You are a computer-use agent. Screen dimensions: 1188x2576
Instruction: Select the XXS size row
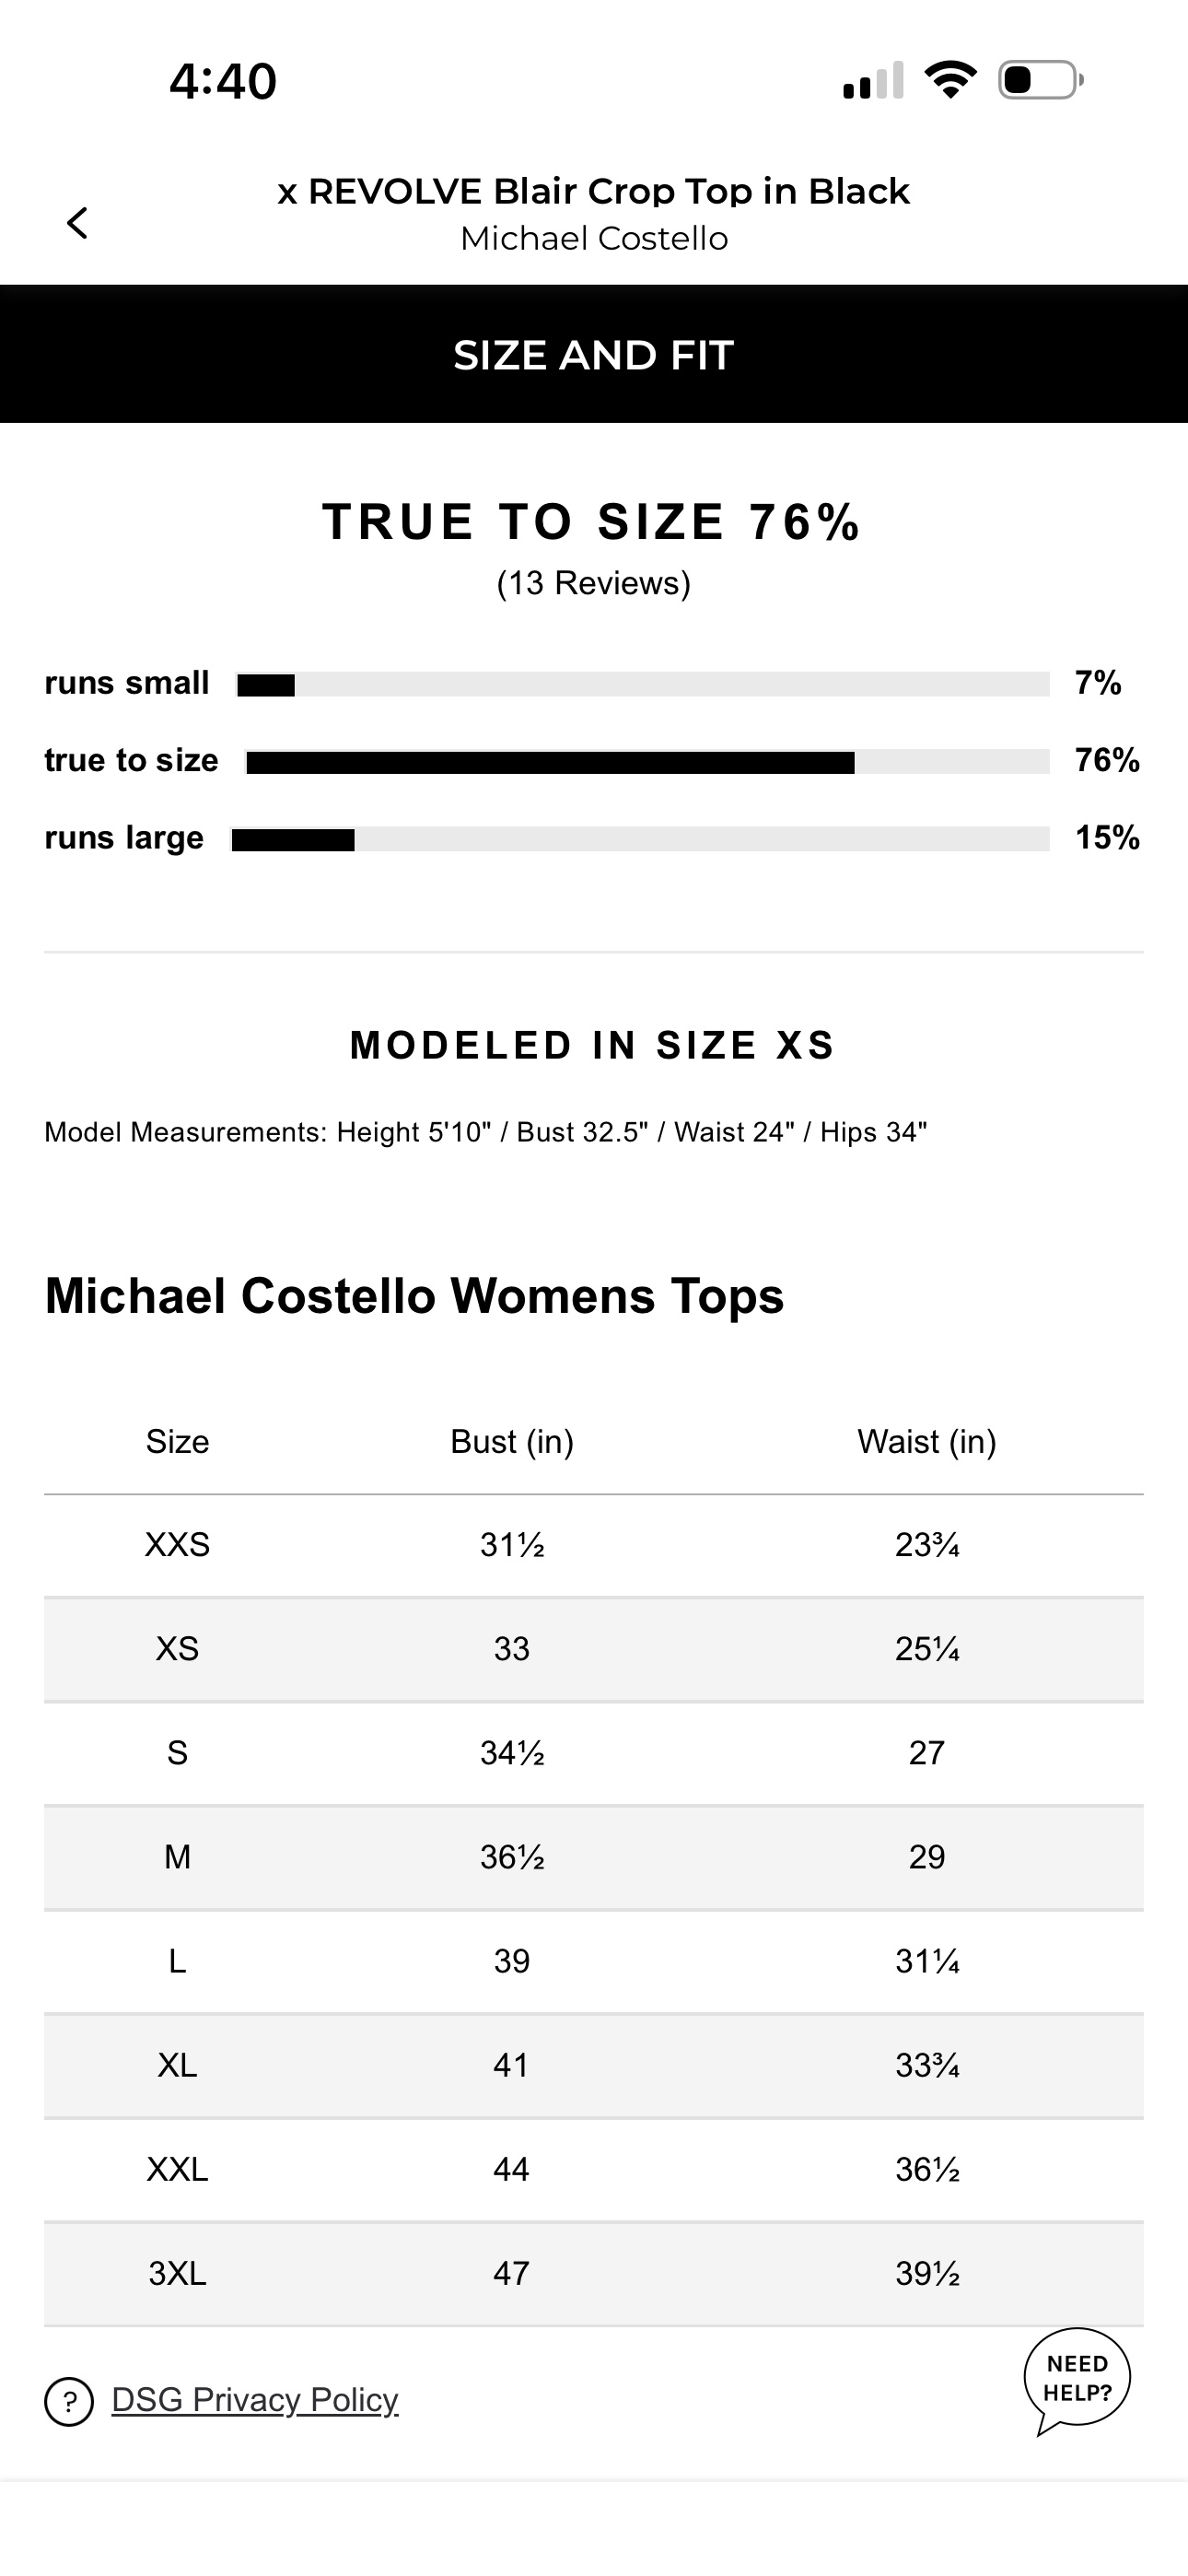pos(594,1545)
